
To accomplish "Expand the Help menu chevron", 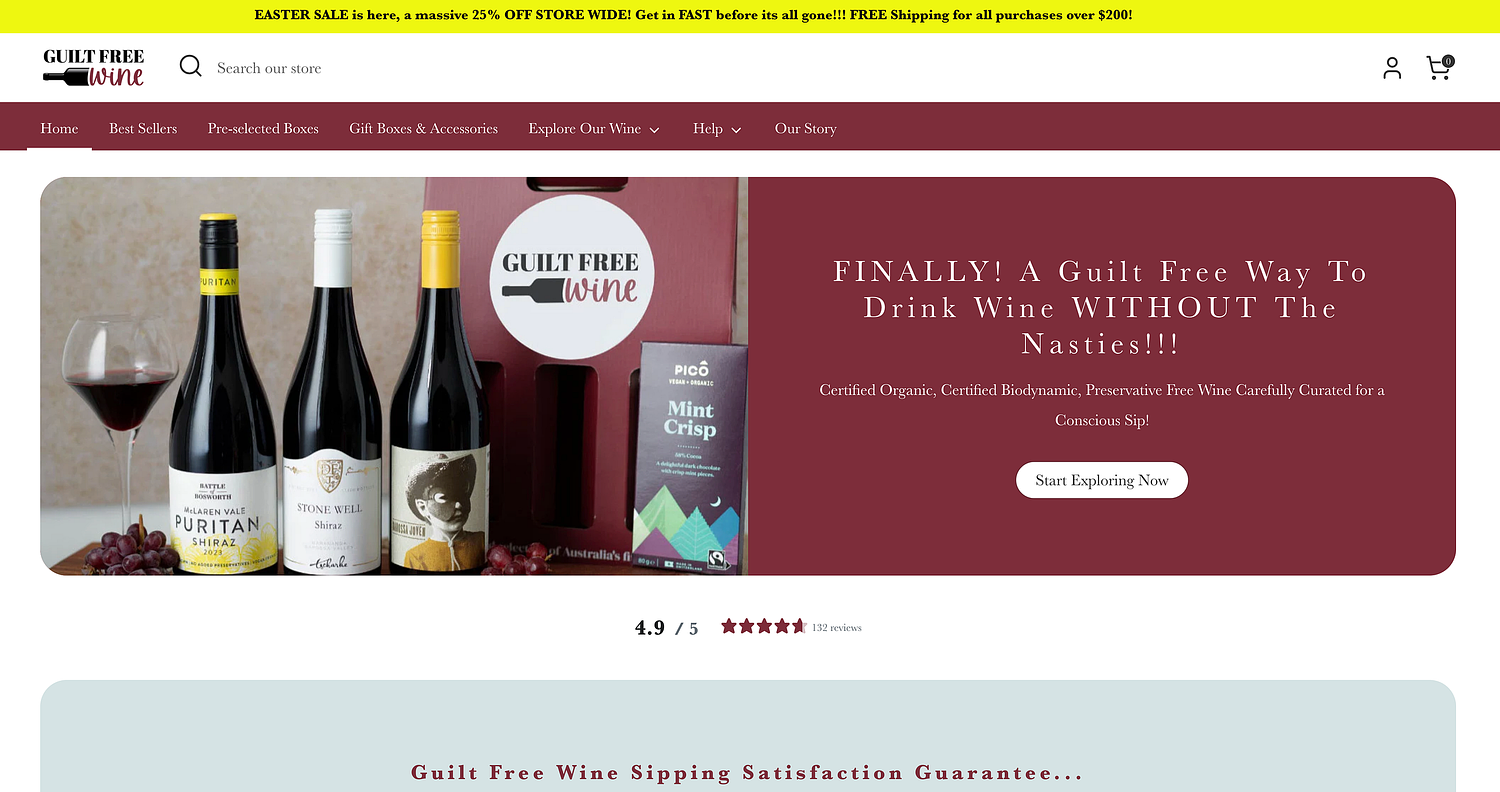I will point(737,130).
